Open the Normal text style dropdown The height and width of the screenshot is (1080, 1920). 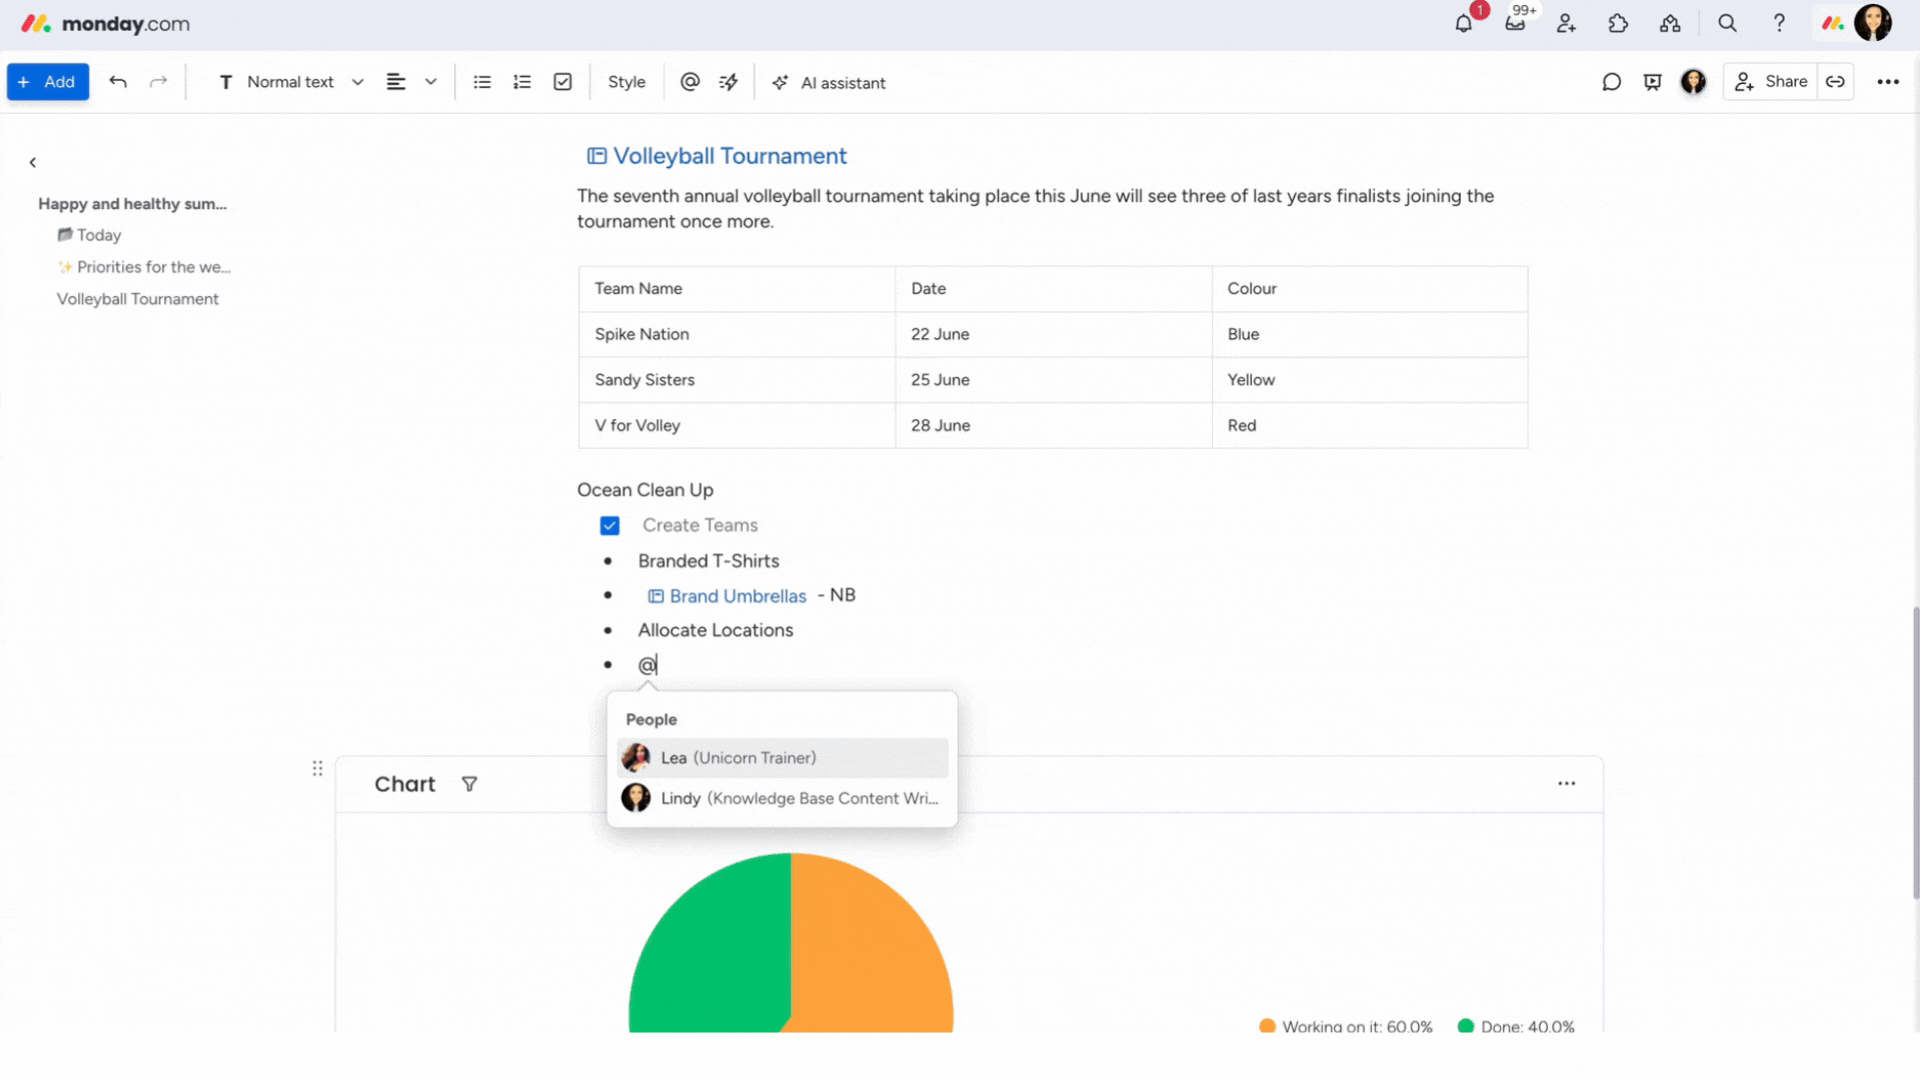(291, 82)
